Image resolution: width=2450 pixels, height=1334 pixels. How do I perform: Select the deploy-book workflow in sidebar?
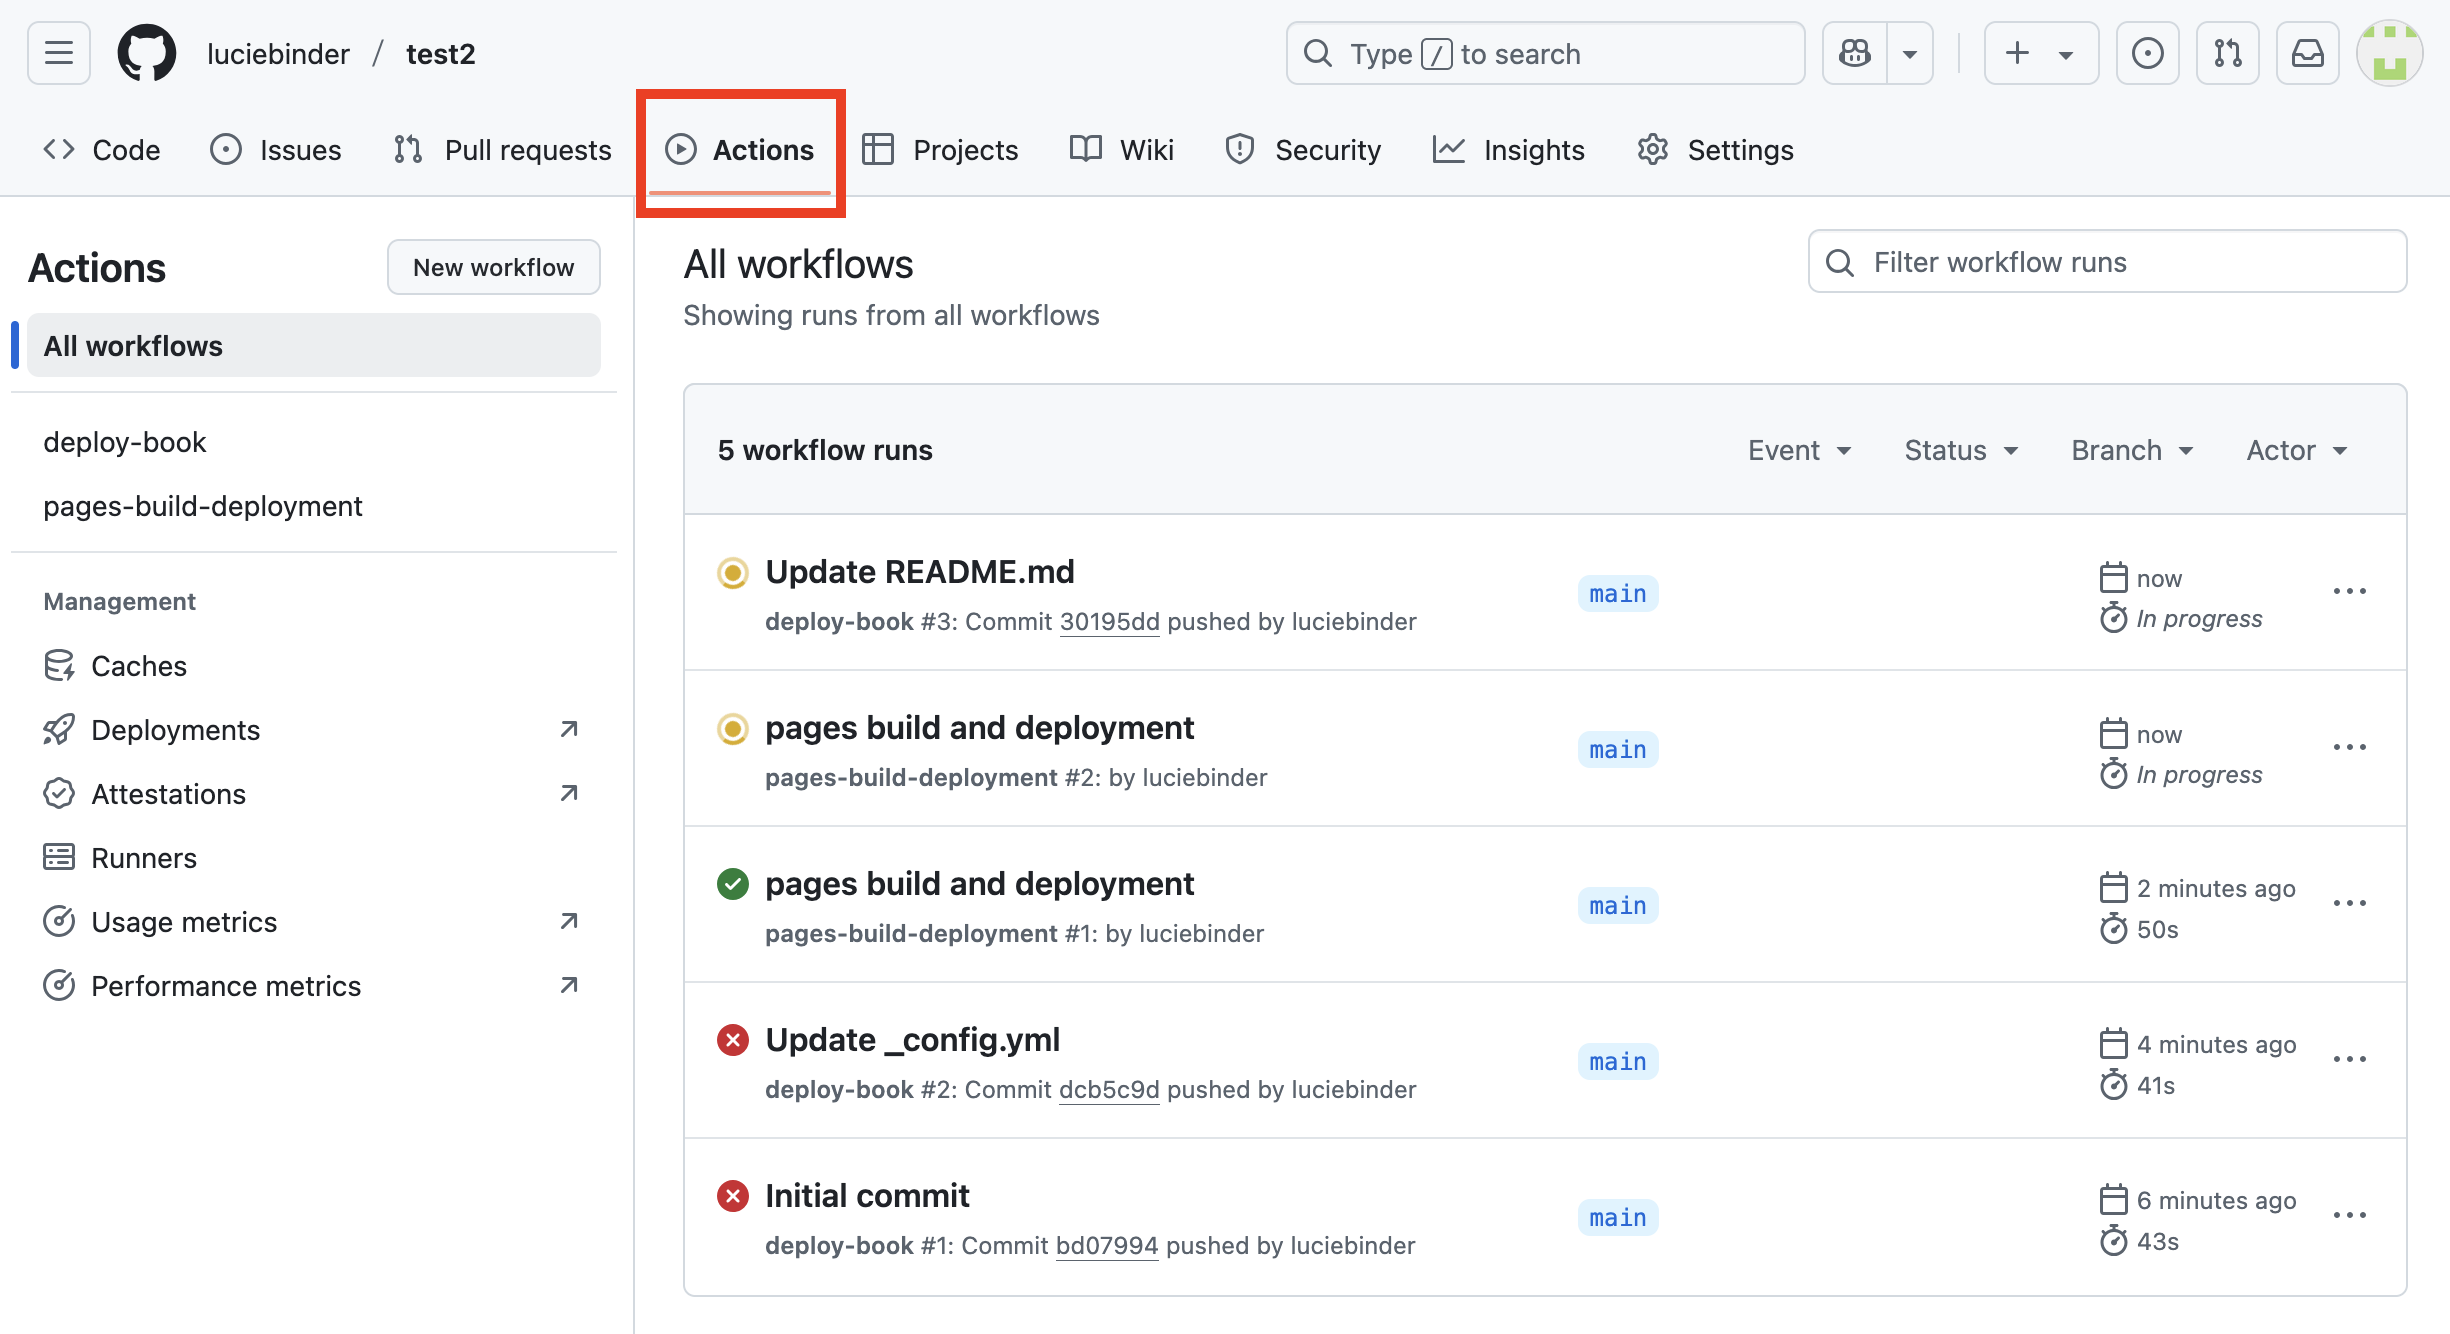point(124,441)
